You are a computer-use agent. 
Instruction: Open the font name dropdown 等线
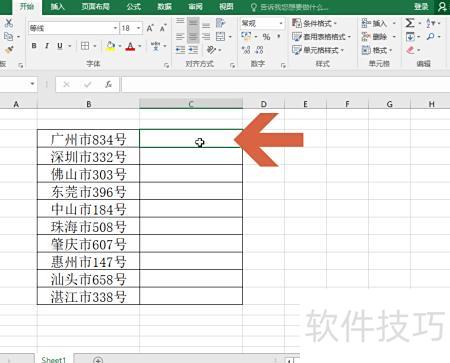pos(115,28)
